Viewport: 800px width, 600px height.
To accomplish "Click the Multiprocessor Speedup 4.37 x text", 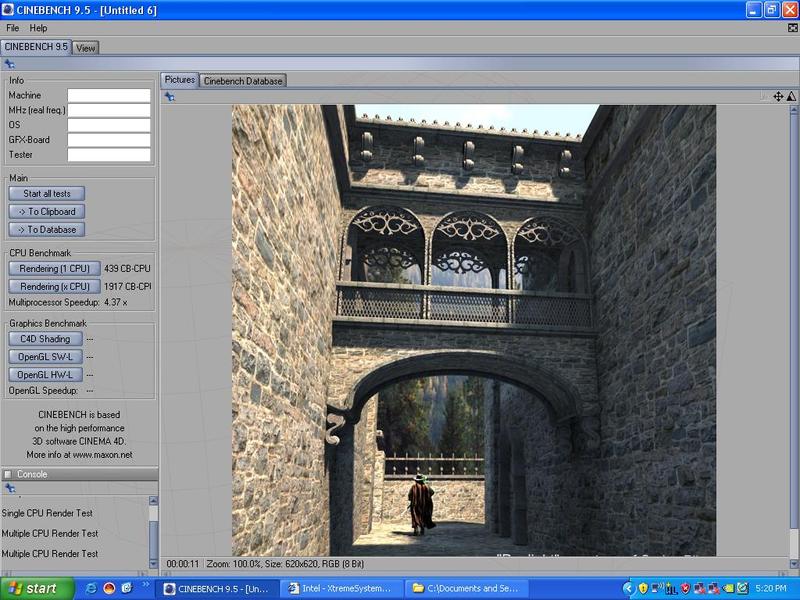I will click(x=68, y=303).
